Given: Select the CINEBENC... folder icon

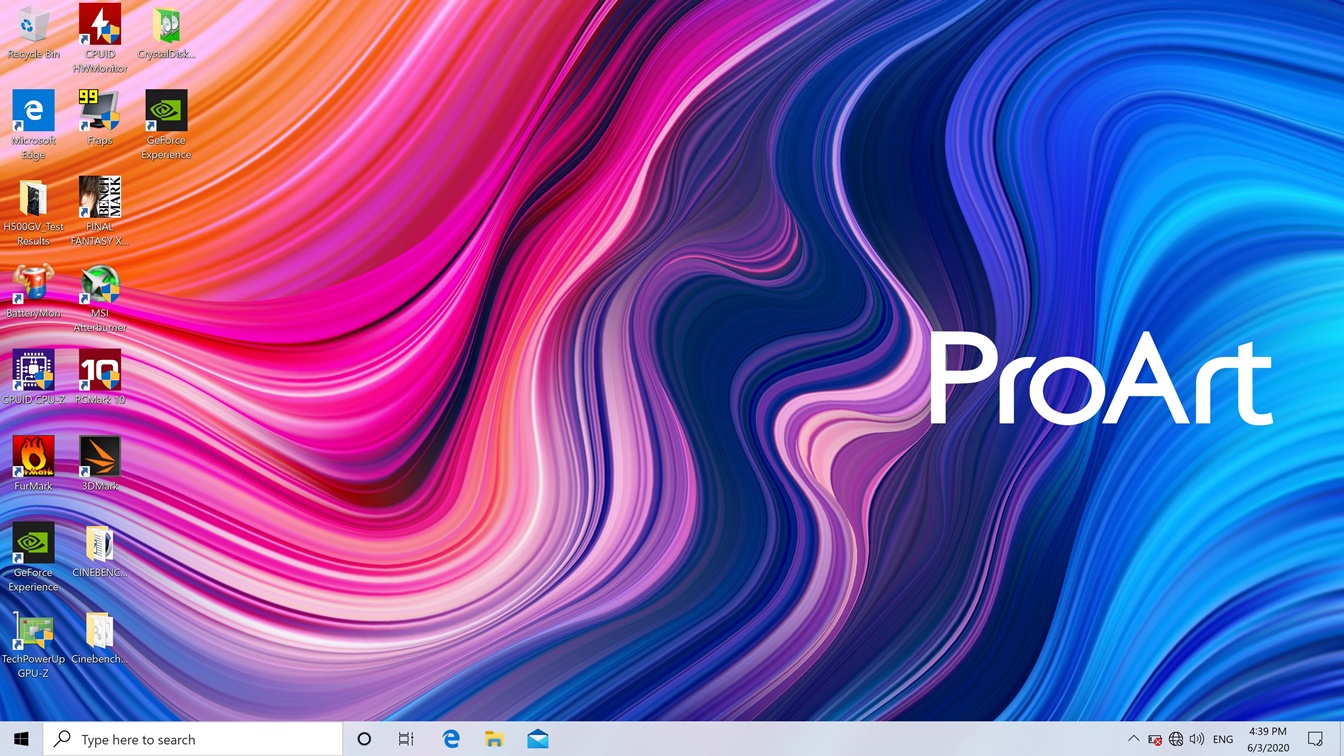Looking at the screenshot, I should (100, 550).
